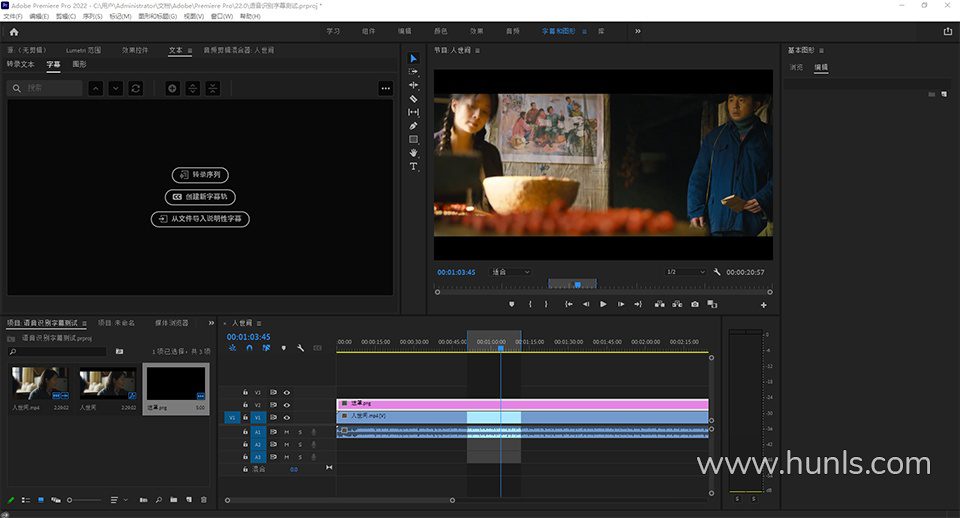Toggle lock on track V2
The width and height of the screenshot is (960, 518).
click(245, 405)
